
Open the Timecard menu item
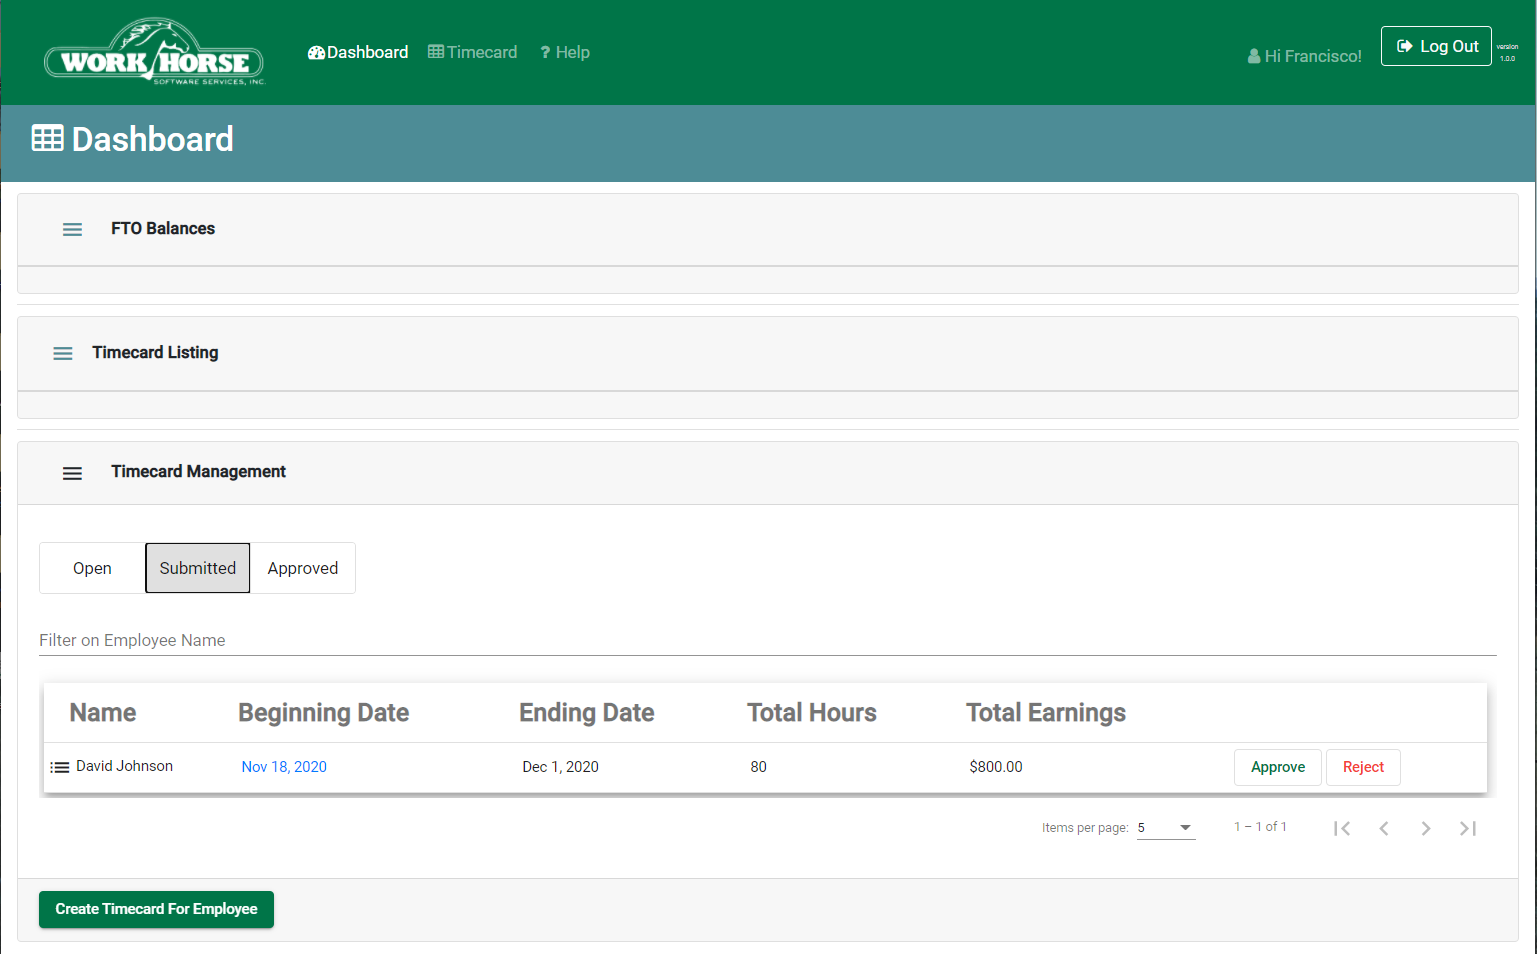(473, 52)
